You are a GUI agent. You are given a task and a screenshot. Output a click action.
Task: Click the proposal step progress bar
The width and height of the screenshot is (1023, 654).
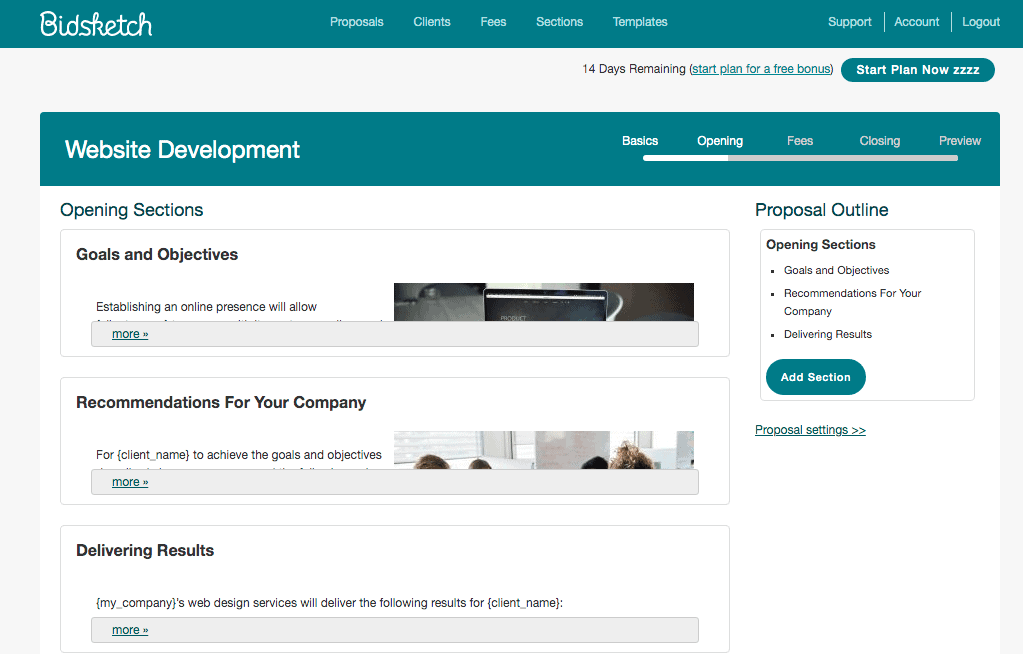[x=800, y=158]
